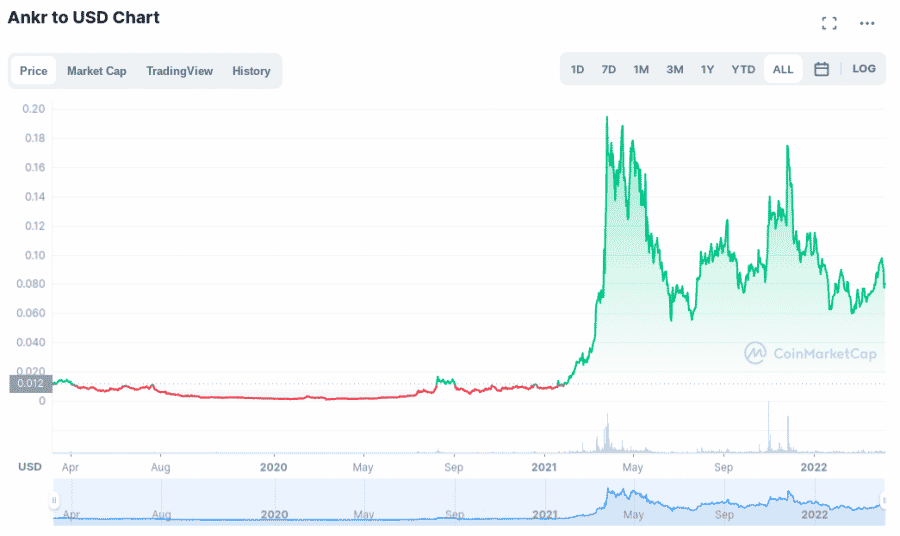Switch to the Price tab
Screen dimensions: 900x536
(x=34, y=71)
